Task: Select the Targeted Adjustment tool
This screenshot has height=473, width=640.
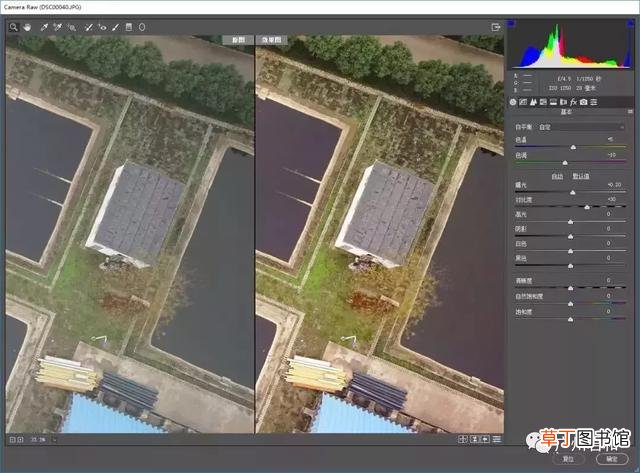Action: coord(72,27)
